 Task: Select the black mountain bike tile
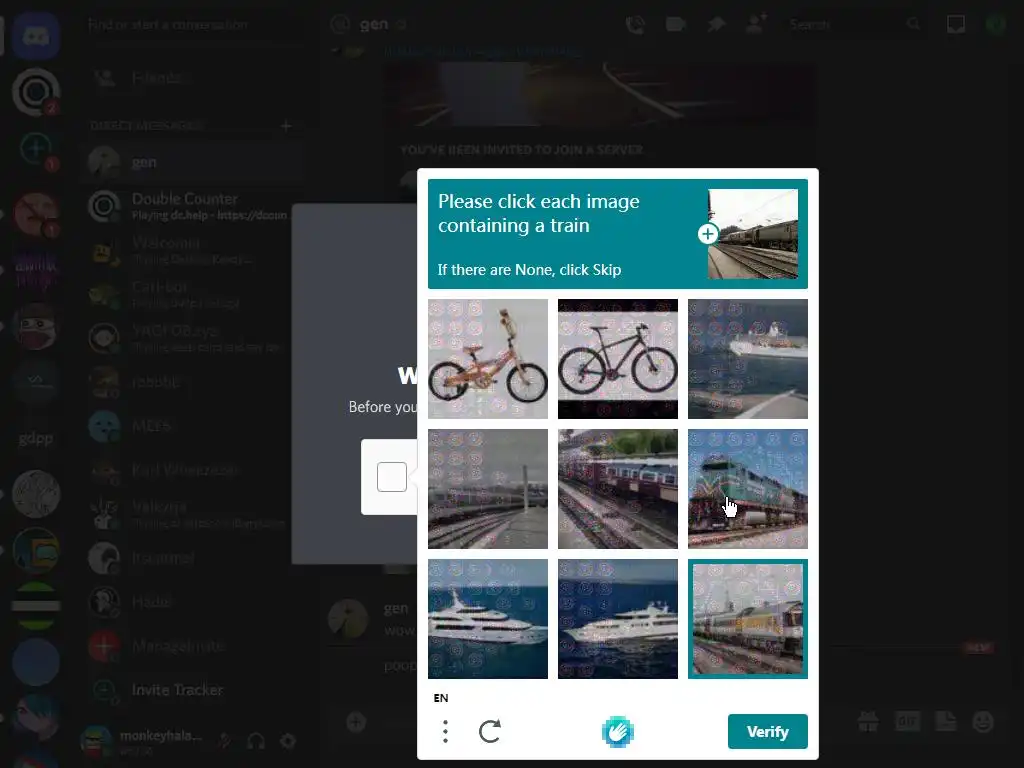point(618,359)
